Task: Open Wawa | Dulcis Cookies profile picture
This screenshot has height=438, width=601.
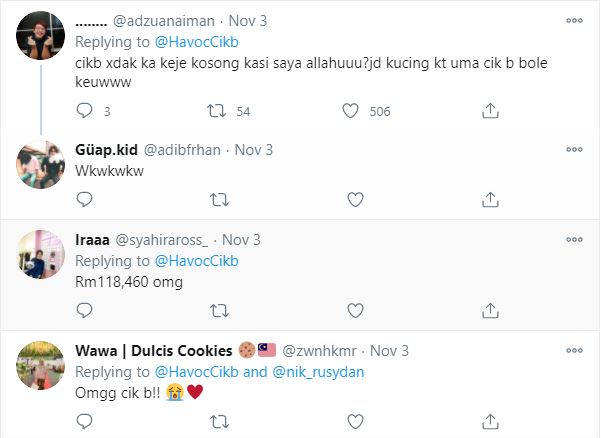Action: (x=42, y=371)
